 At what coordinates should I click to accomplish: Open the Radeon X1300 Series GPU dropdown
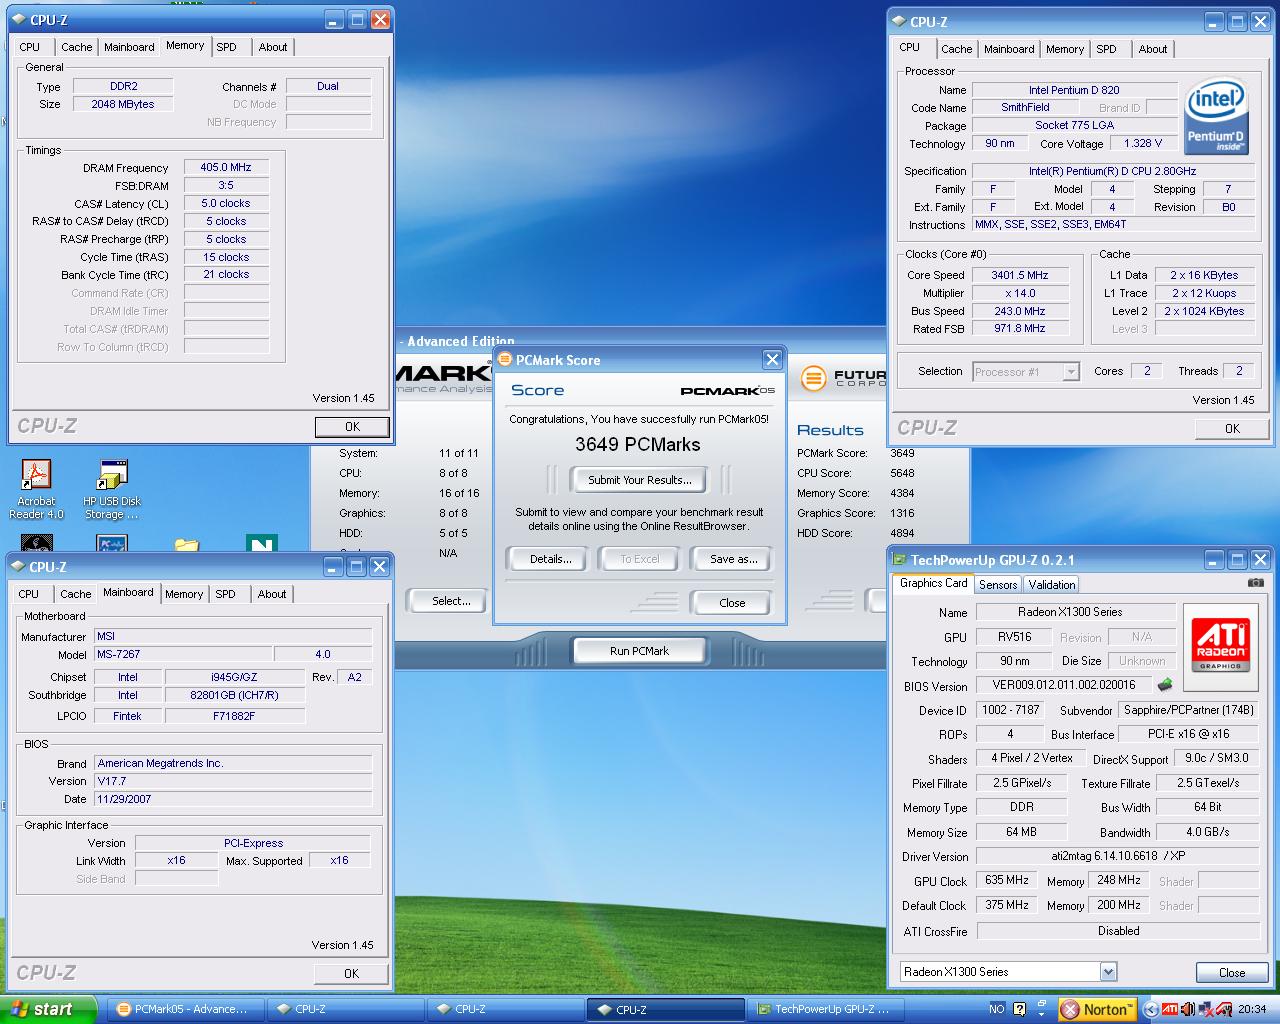coord(1108,972)
